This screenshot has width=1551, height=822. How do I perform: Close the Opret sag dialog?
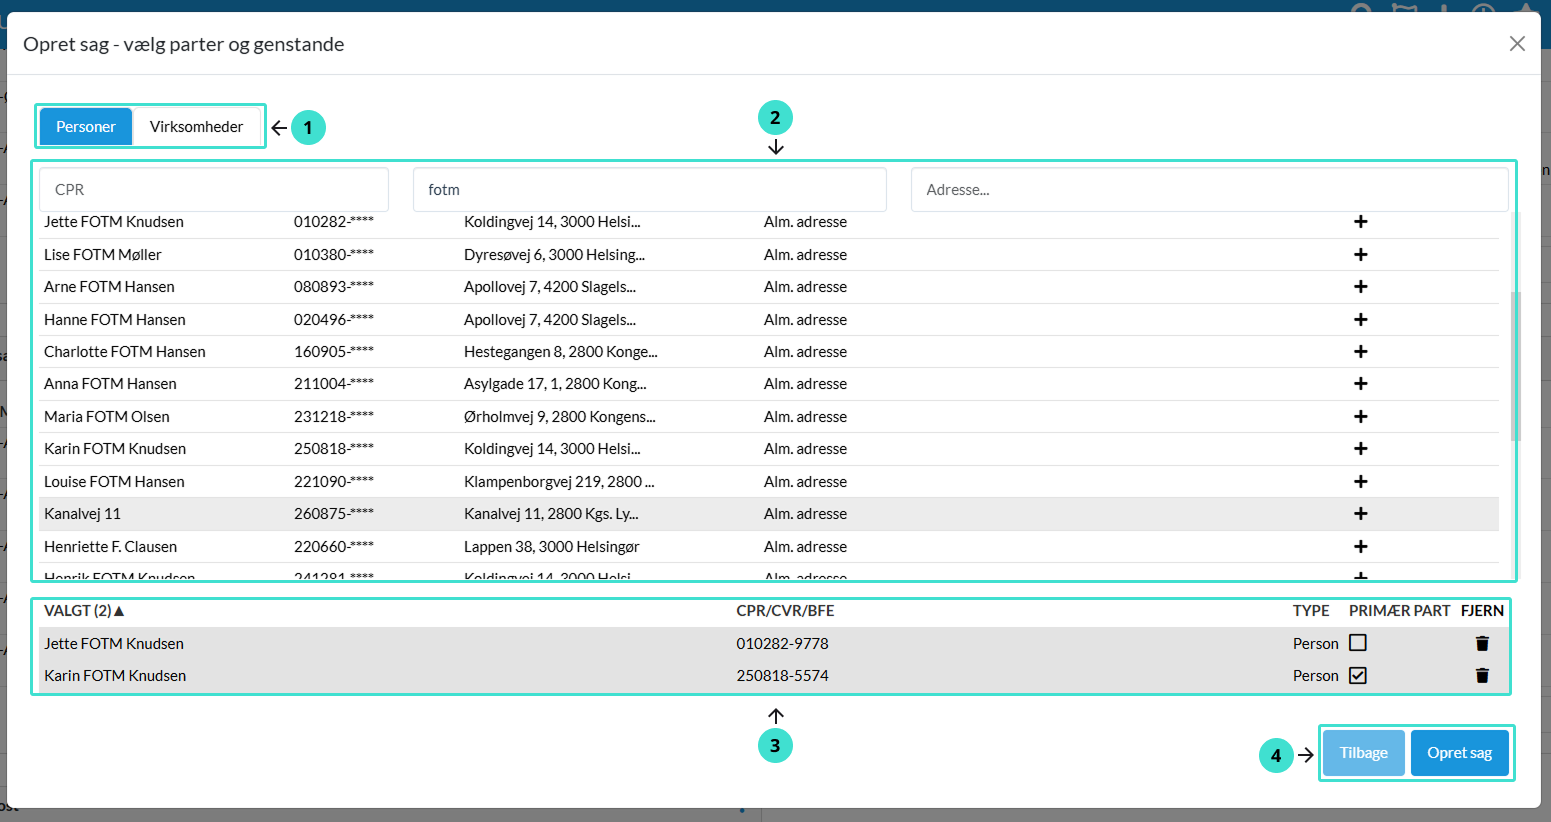pyautogui.click(x=1517, y=44)
